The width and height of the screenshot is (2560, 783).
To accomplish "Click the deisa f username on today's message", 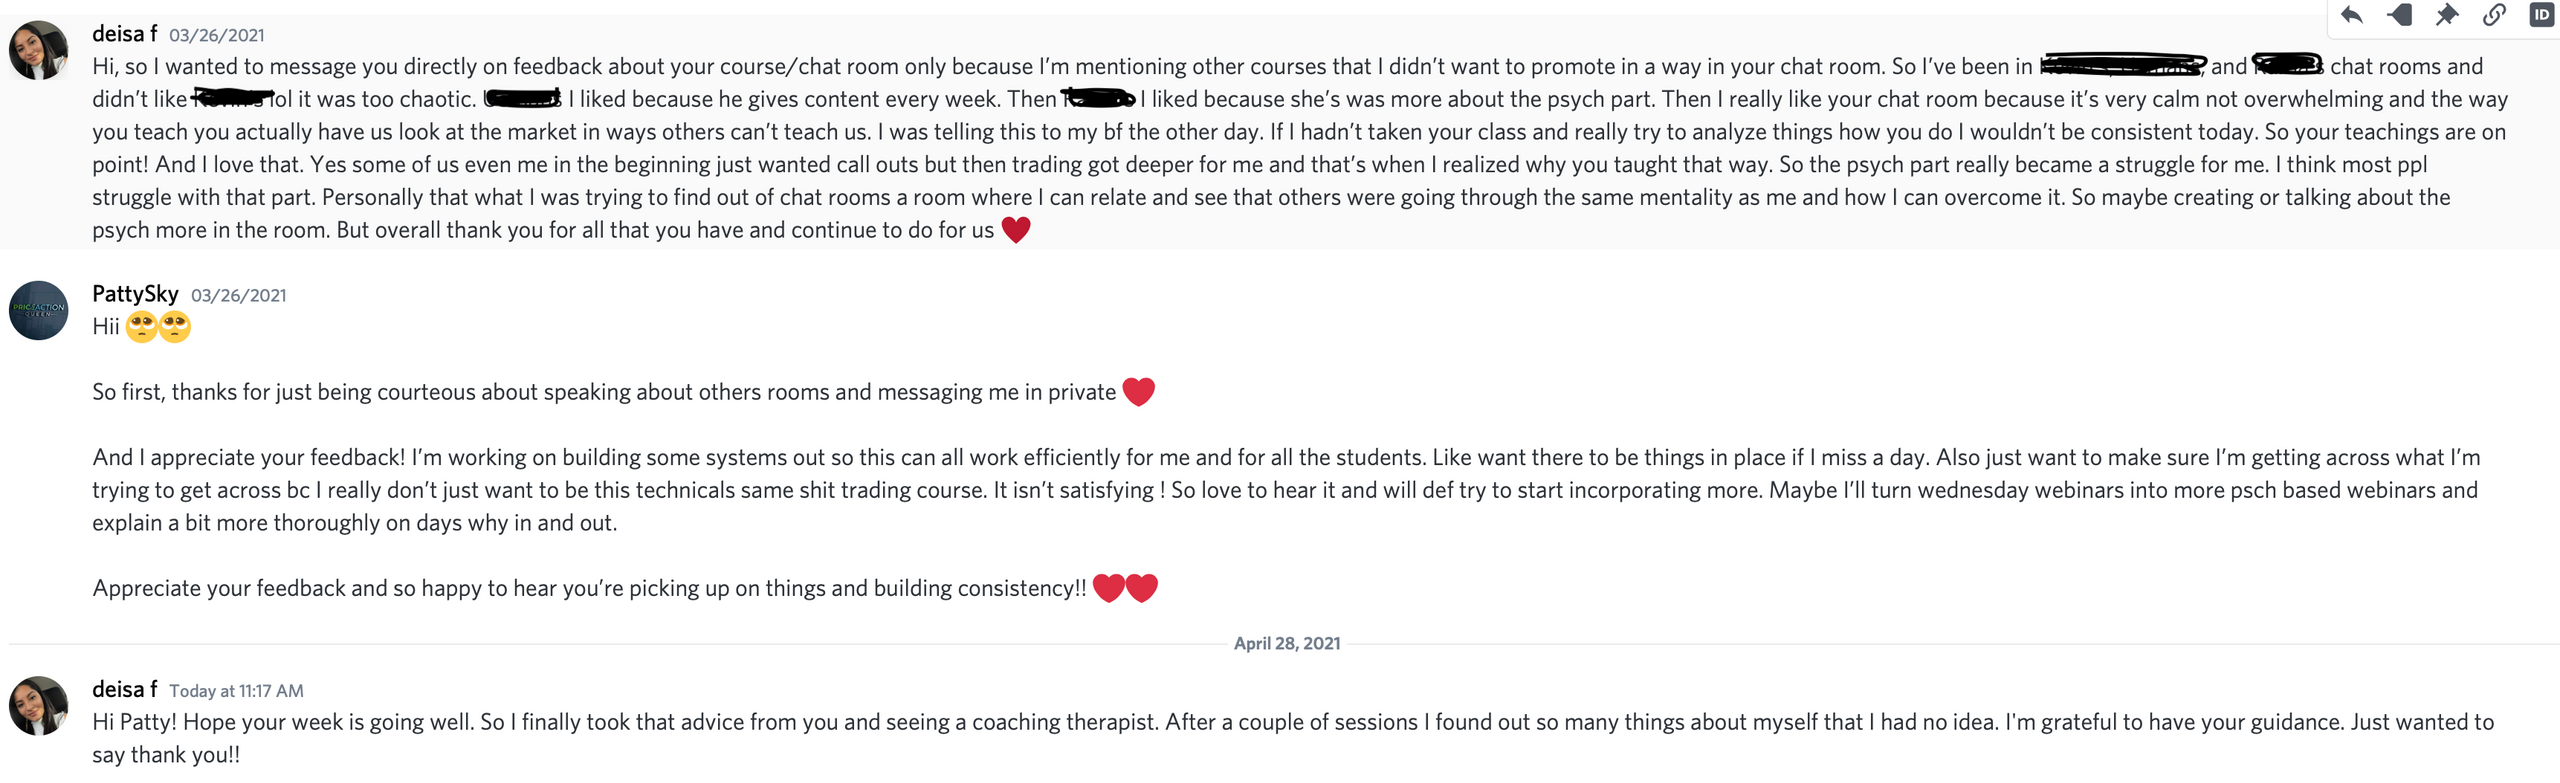I will pyautogui.click(x=124, y=689).
